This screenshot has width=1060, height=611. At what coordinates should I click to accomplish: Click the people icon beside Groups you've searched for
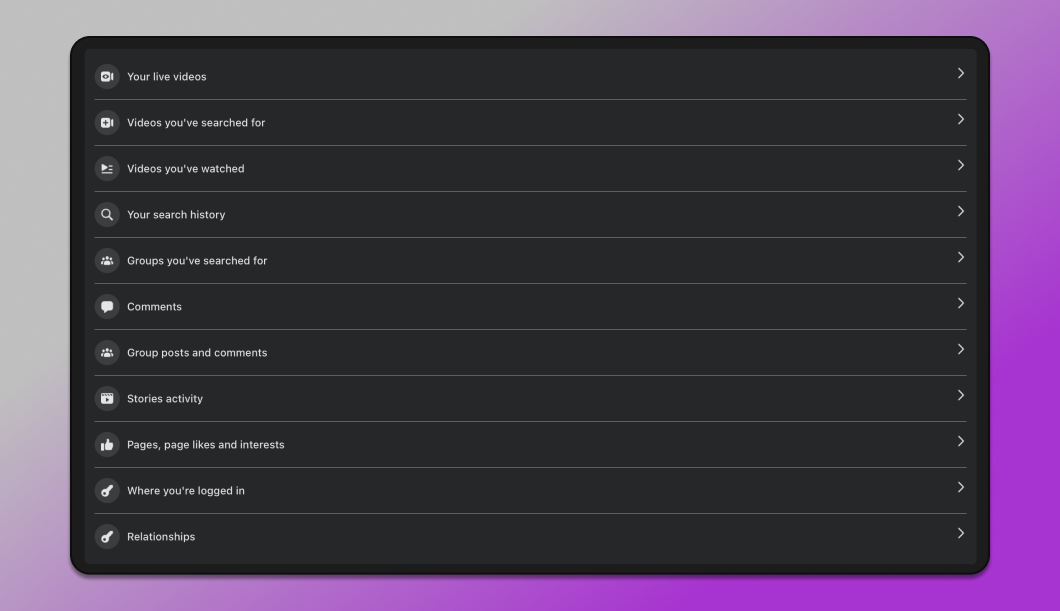[107, 260]
